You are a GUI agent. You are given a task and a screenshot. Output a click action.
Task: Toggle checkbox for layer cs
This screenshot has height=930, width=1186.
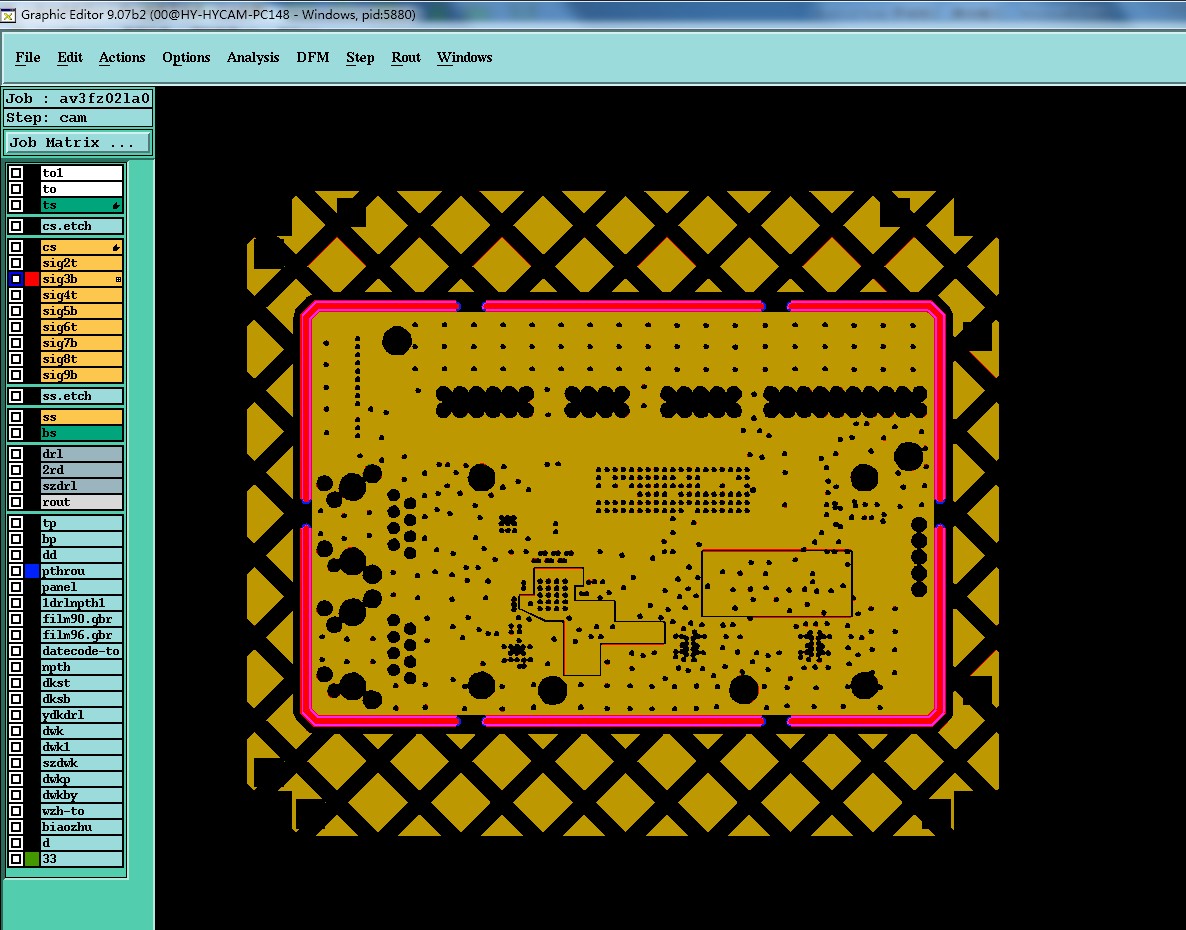(16, 247)
